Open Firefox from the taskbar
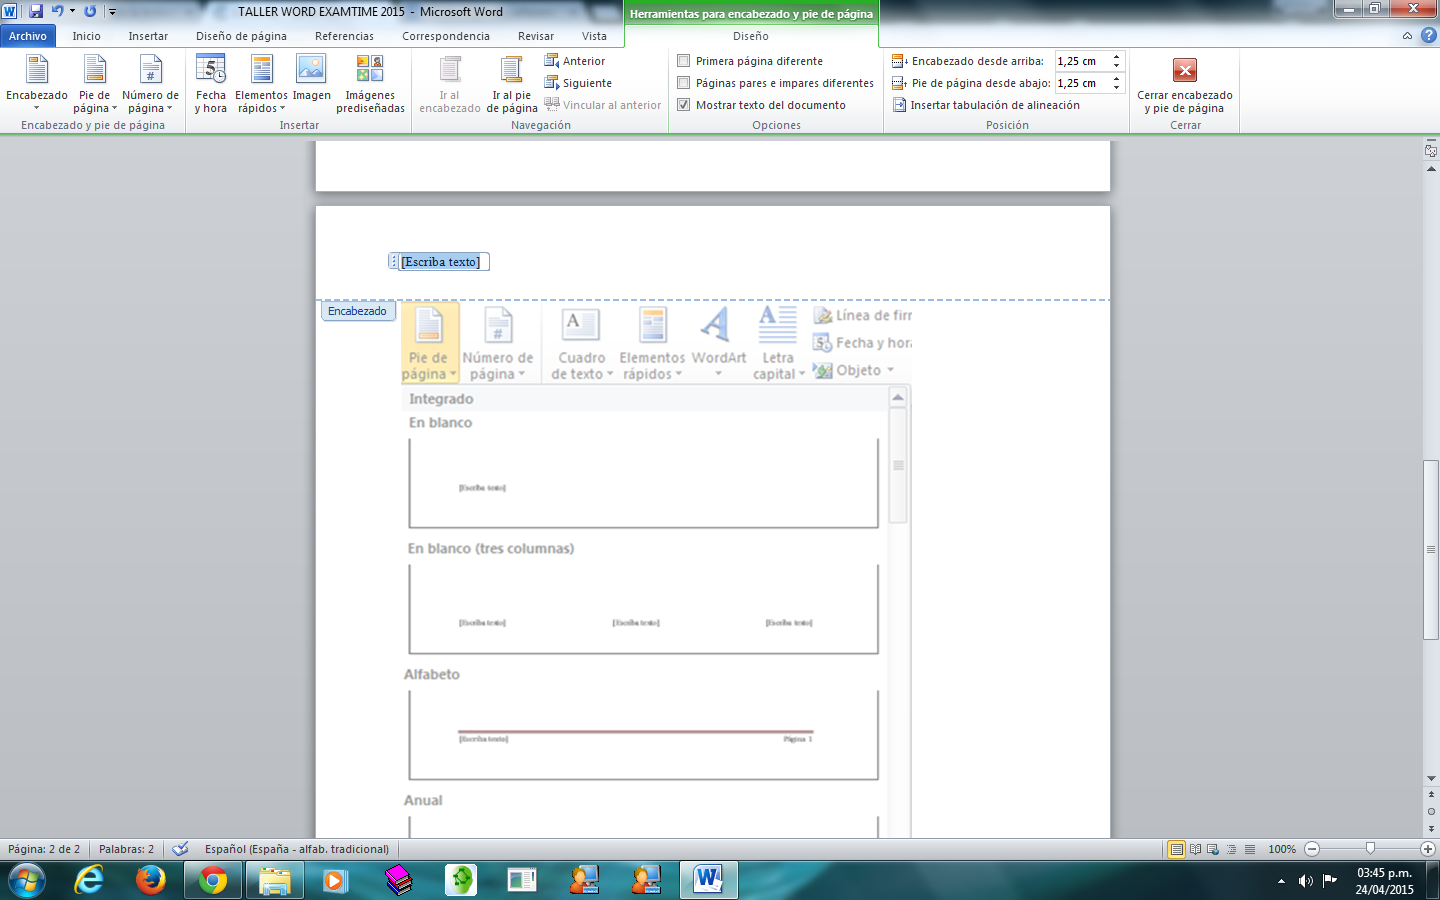1440x900 pixels. pos(150,880)
